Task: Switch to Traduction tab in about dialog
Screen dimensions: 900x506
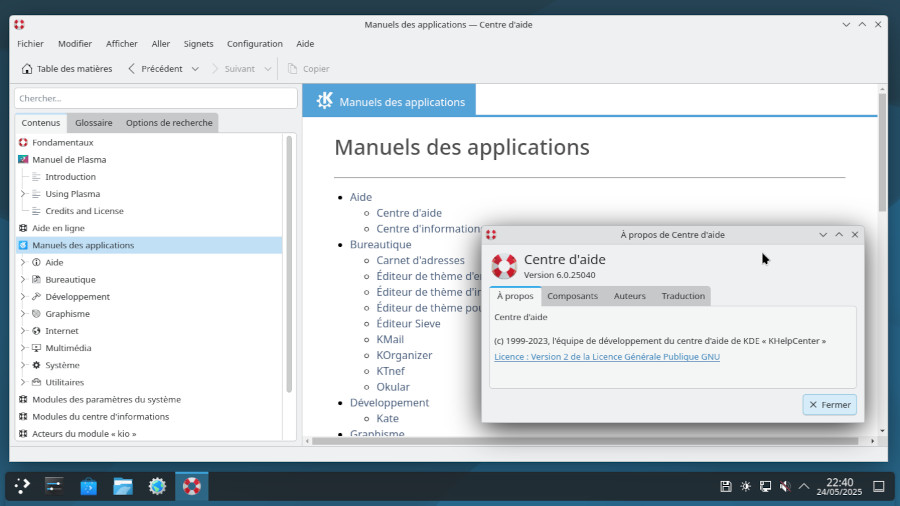Action: 683,296
